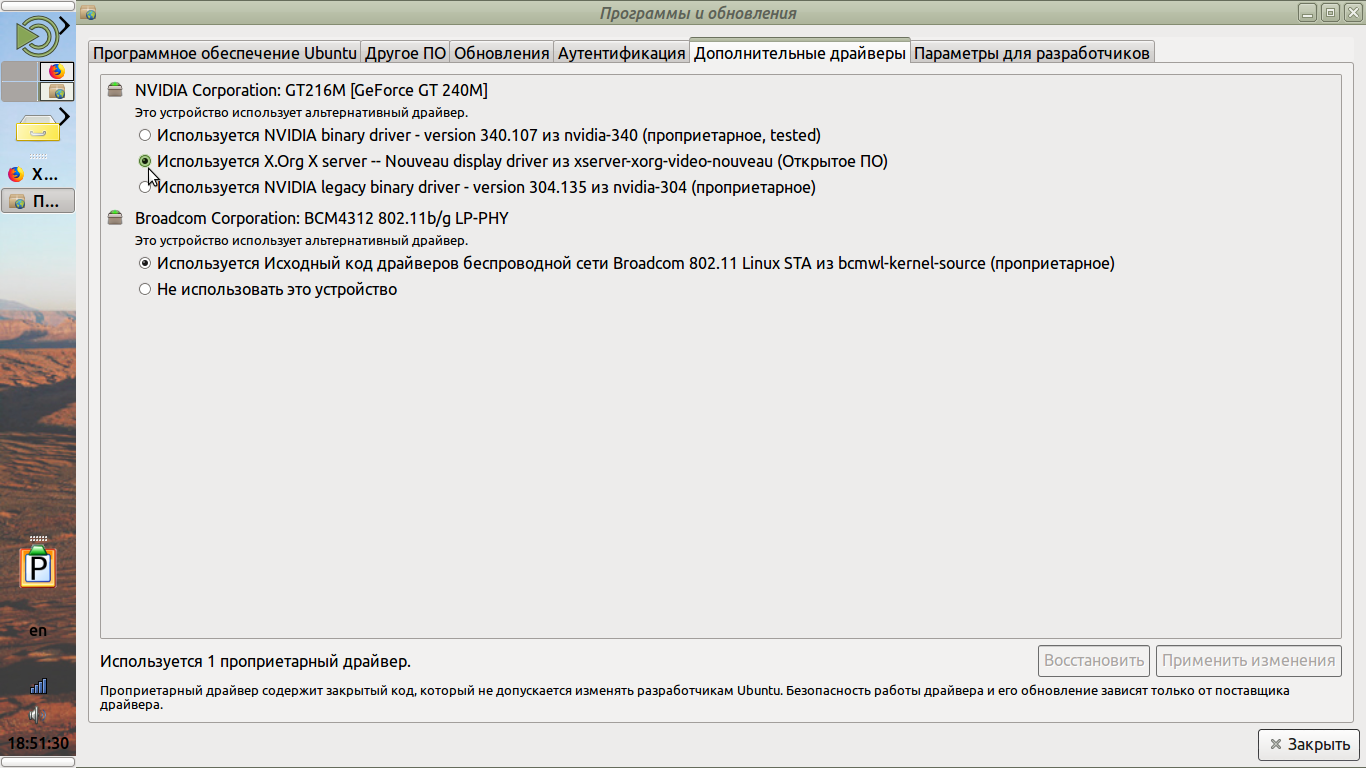Close the dialog with the Закрыть button
The height and width of the screenshot is (768, 1366).
[x=1309, y=744]
